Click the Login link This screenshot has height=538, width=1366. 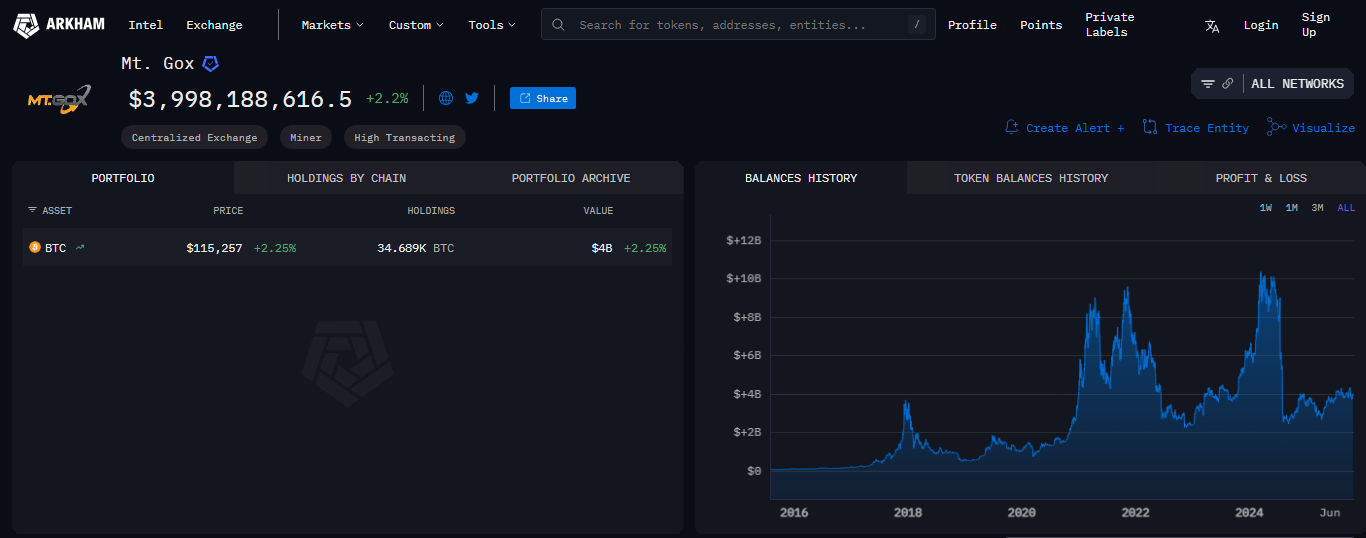[x=1261, y=25]
